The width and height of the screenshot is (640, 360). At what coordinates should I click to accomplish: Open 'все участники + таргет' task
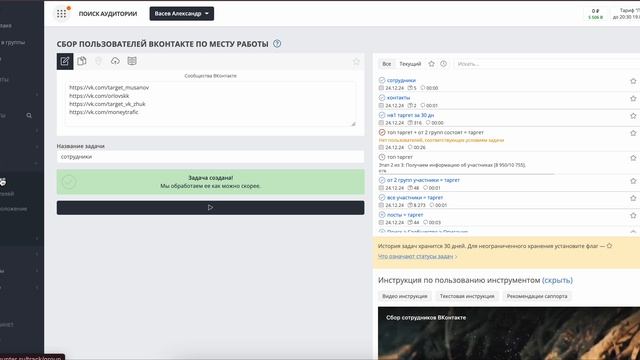[415, 198]
